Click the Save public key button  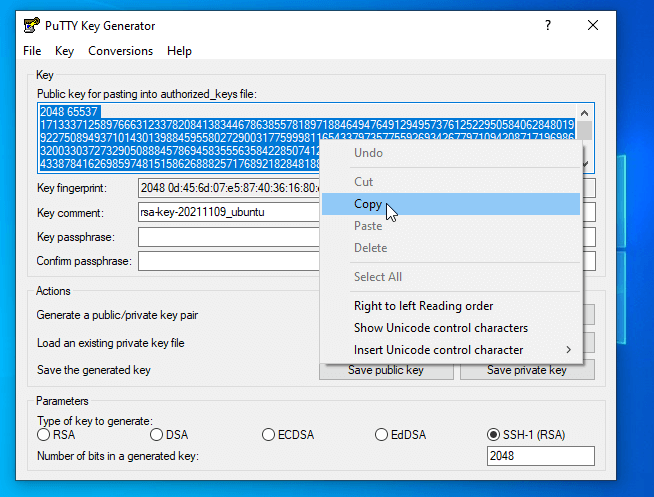[386, 370]
